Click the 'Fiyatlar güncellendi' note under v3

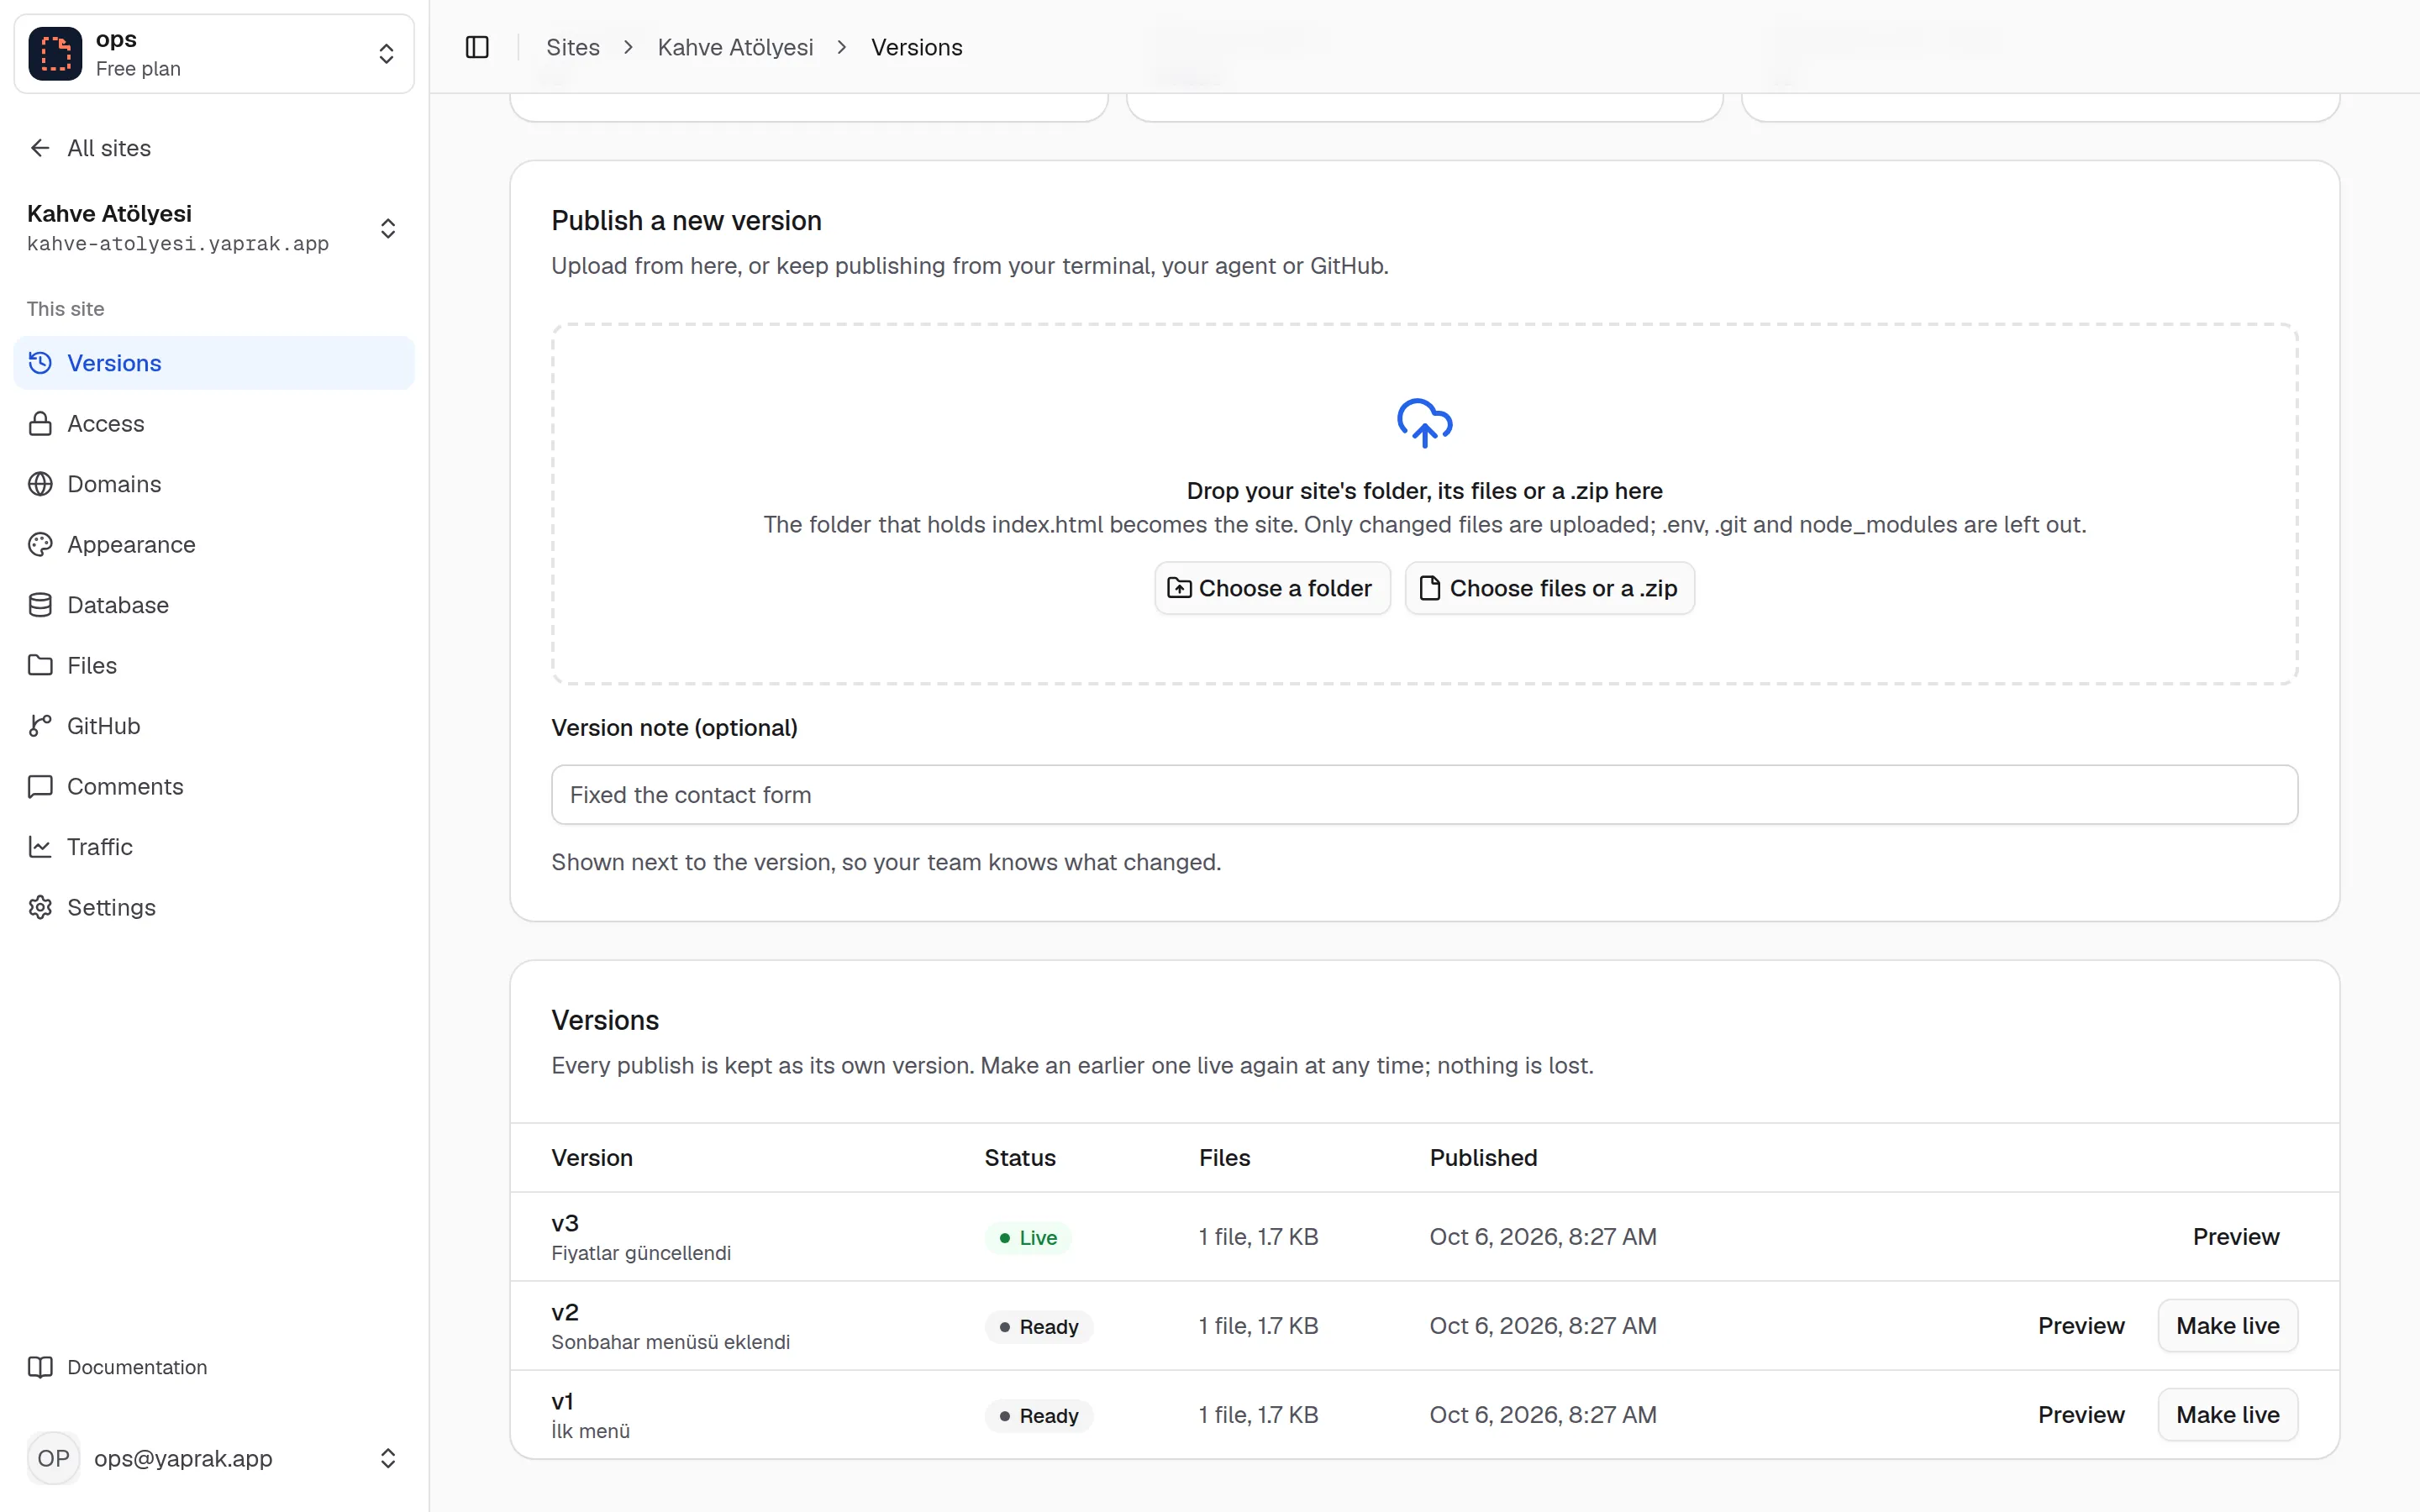point(641,1253)
